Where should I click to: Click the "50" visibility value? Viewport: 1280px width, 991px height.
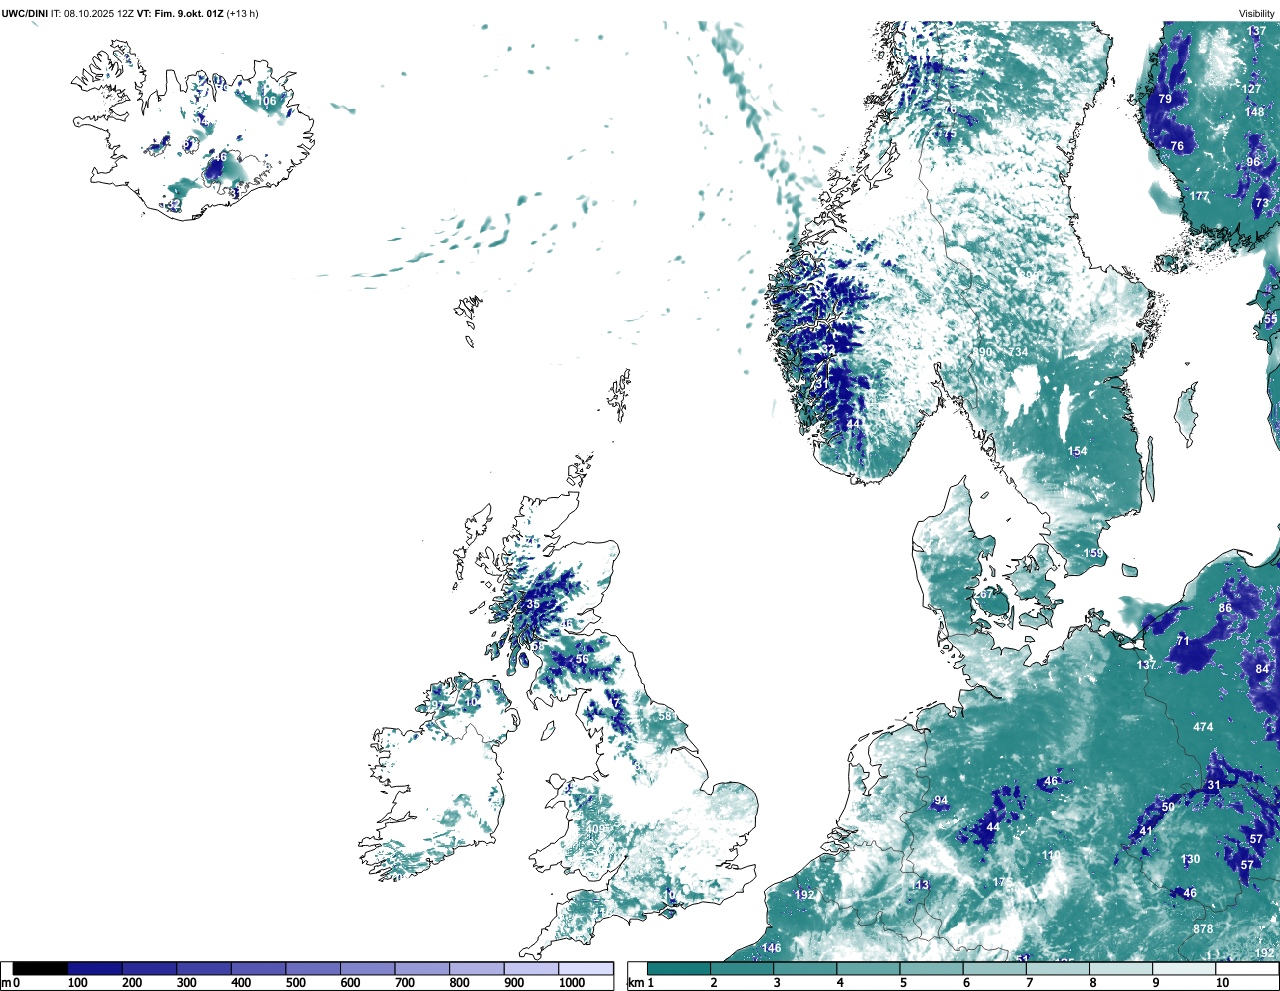point(1168,807)
